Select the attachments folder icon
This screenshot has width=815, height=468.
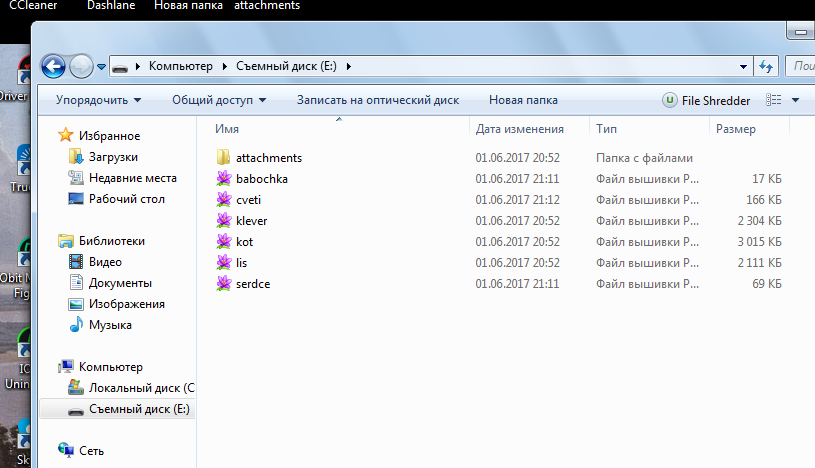tap(224, 158)
